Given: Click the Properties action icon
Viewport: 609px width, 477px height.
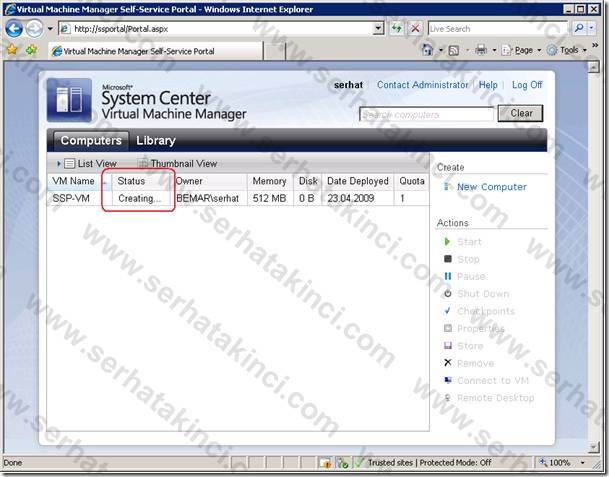Looking at the screenshot, I should [x=448, y=328].
